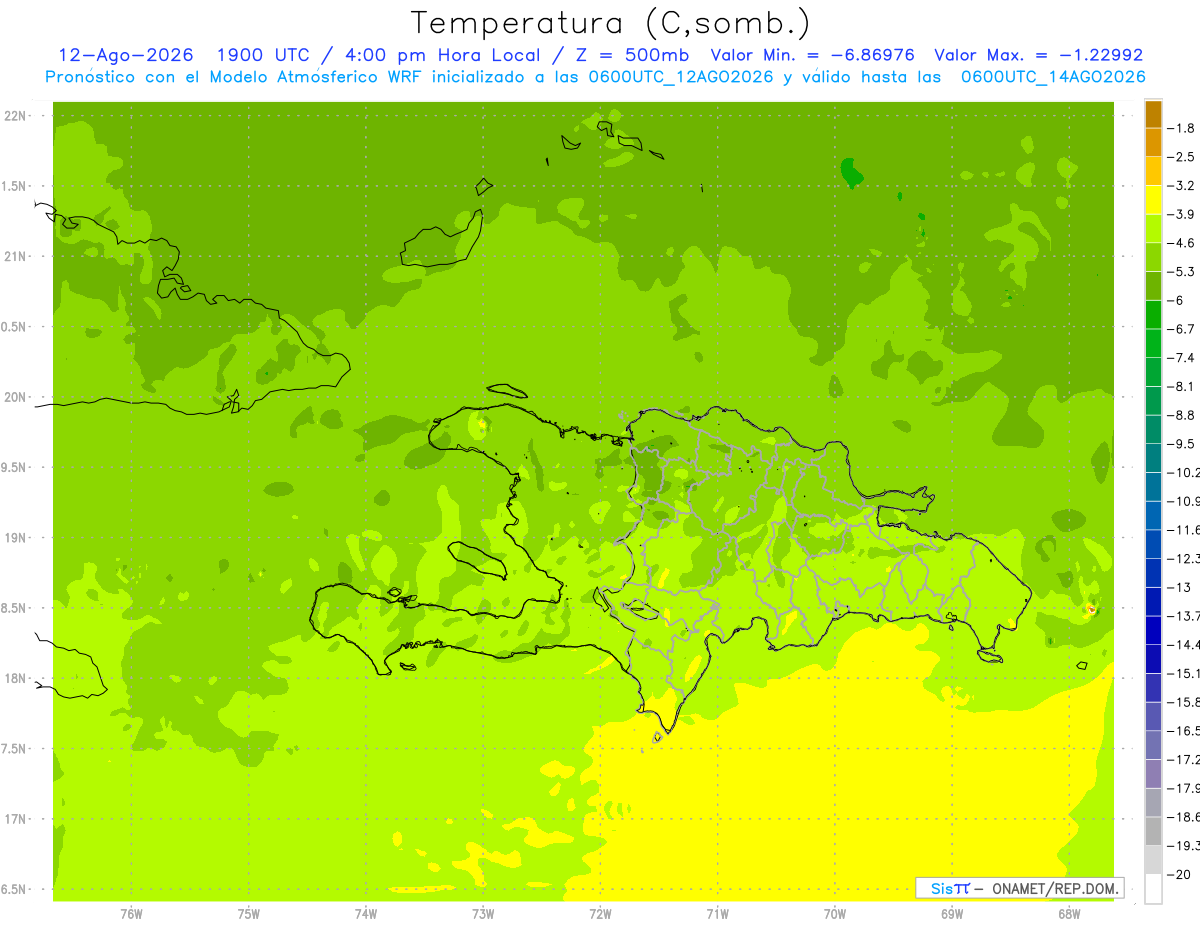Click "Valor Max. = -1.22992" text

click(x=1038, y=55)
